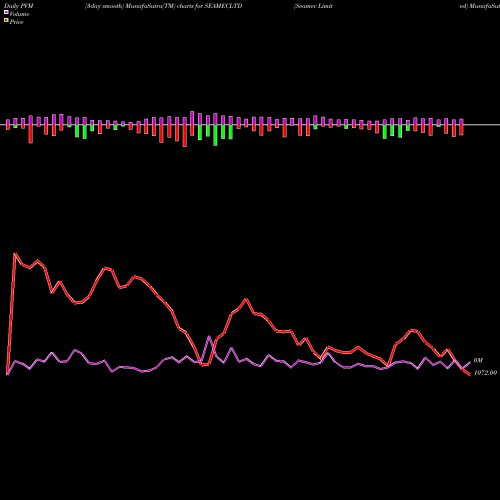Click the 'charts for SEAMECLTD' header text

[x=210, y=6]
